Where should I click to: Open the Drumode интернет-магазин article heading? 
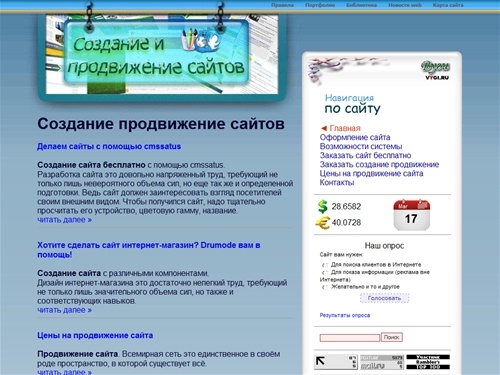pyautogui.click(x=149, y=250)
